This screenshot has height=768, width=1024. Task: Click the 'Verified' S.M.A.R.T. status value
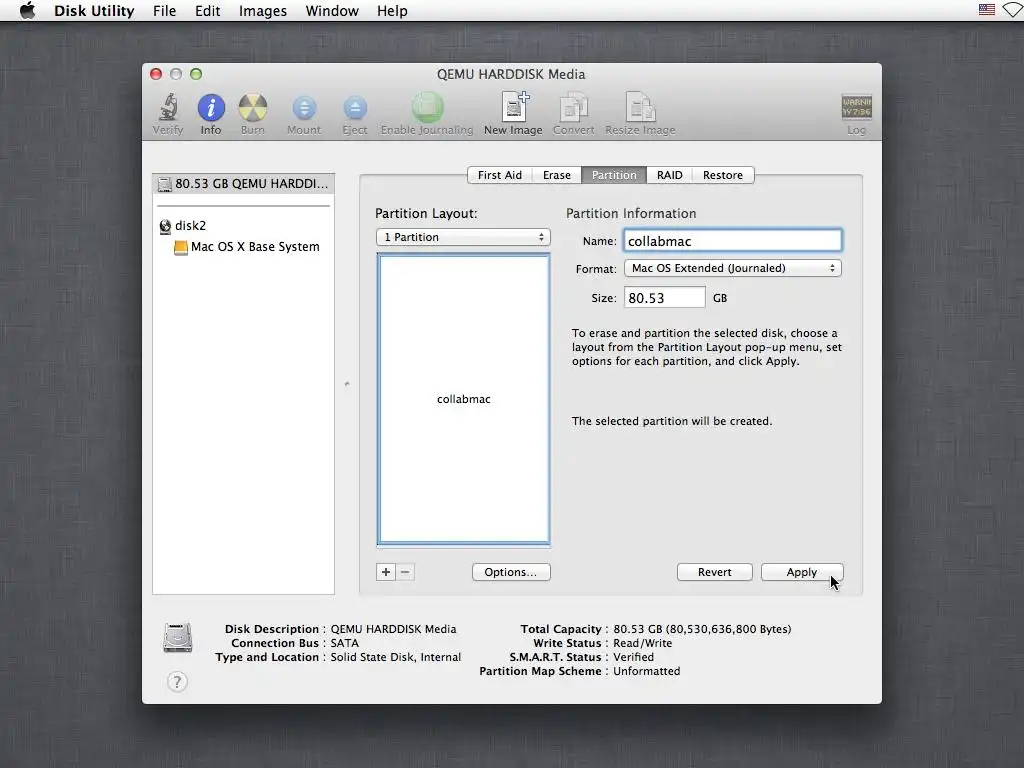(x=633, y=657)
